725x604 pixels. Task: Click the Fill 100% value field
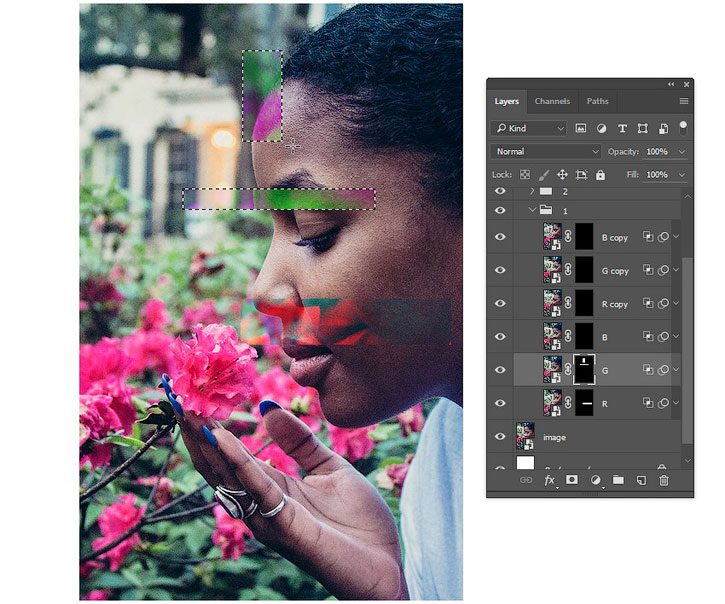pyautogui.click(x=657, y=175)
